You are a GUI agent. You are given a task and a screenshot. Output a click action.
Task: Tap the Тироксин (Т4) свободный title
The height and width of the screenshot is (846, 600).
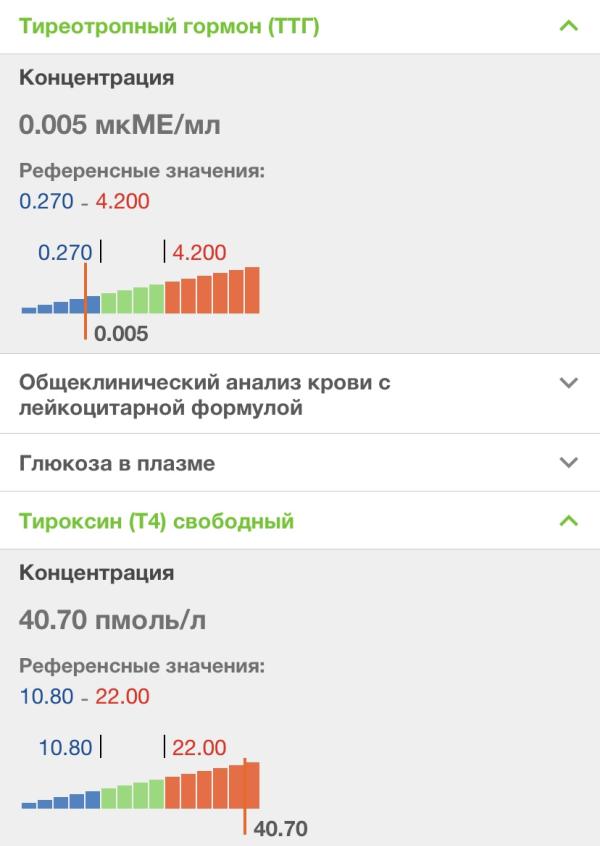tap(156, 521)
